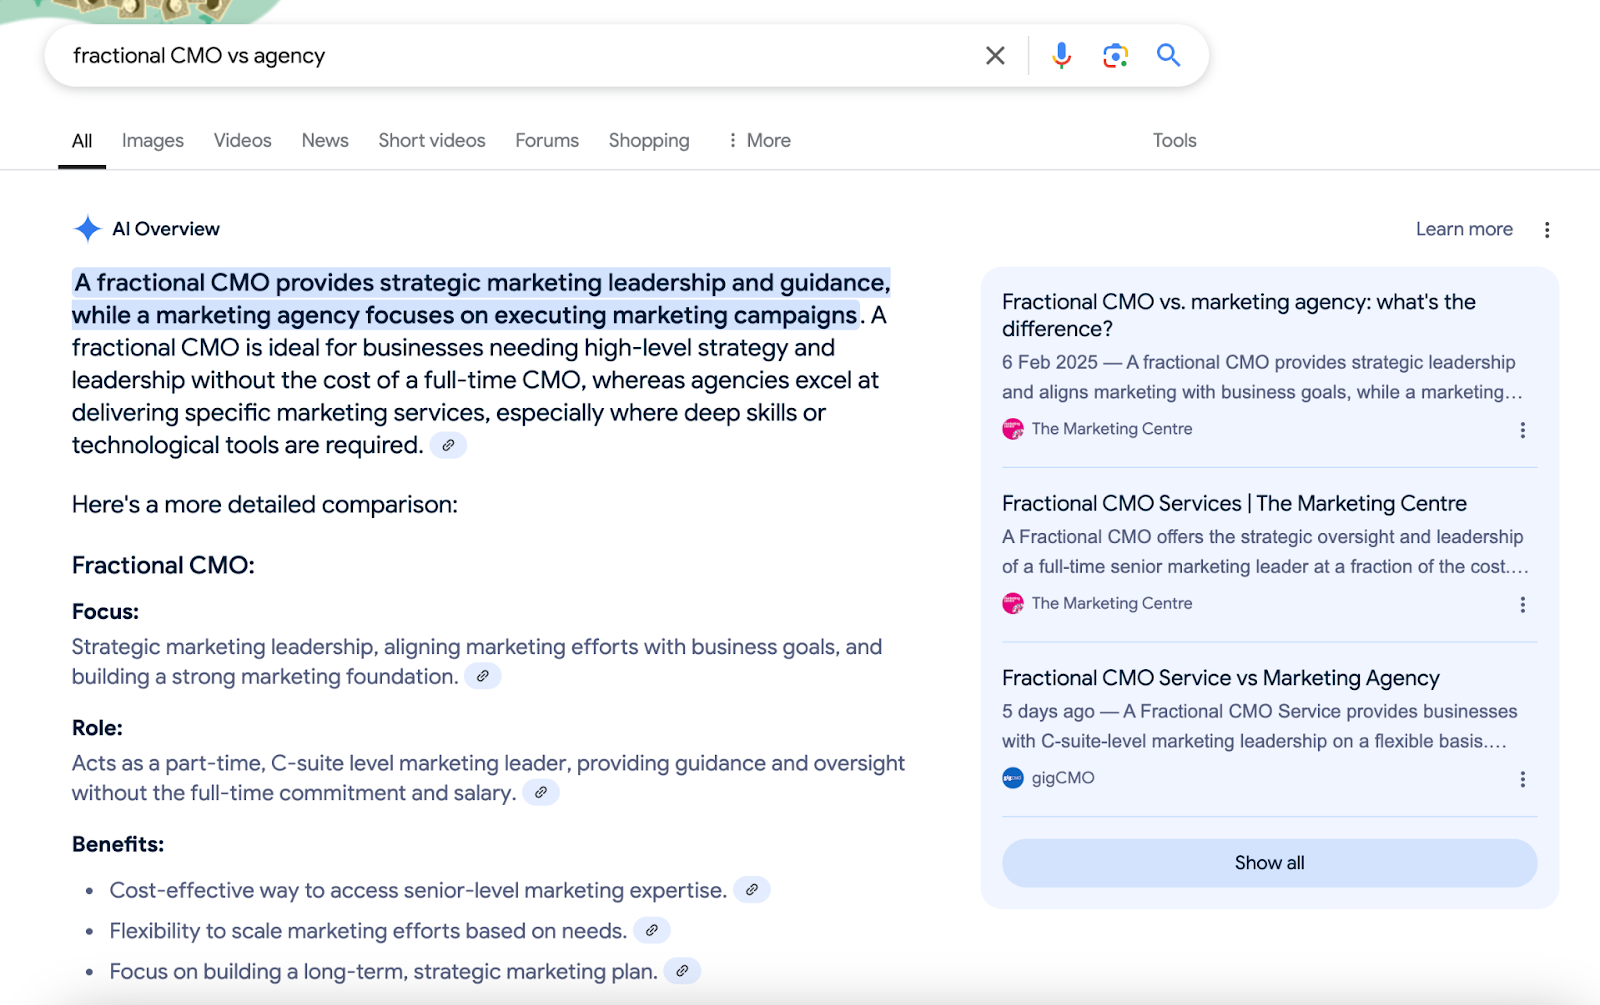
Task: Click the 'Role:' subheading
Action: pyautogui.click(x=97, y=728)
